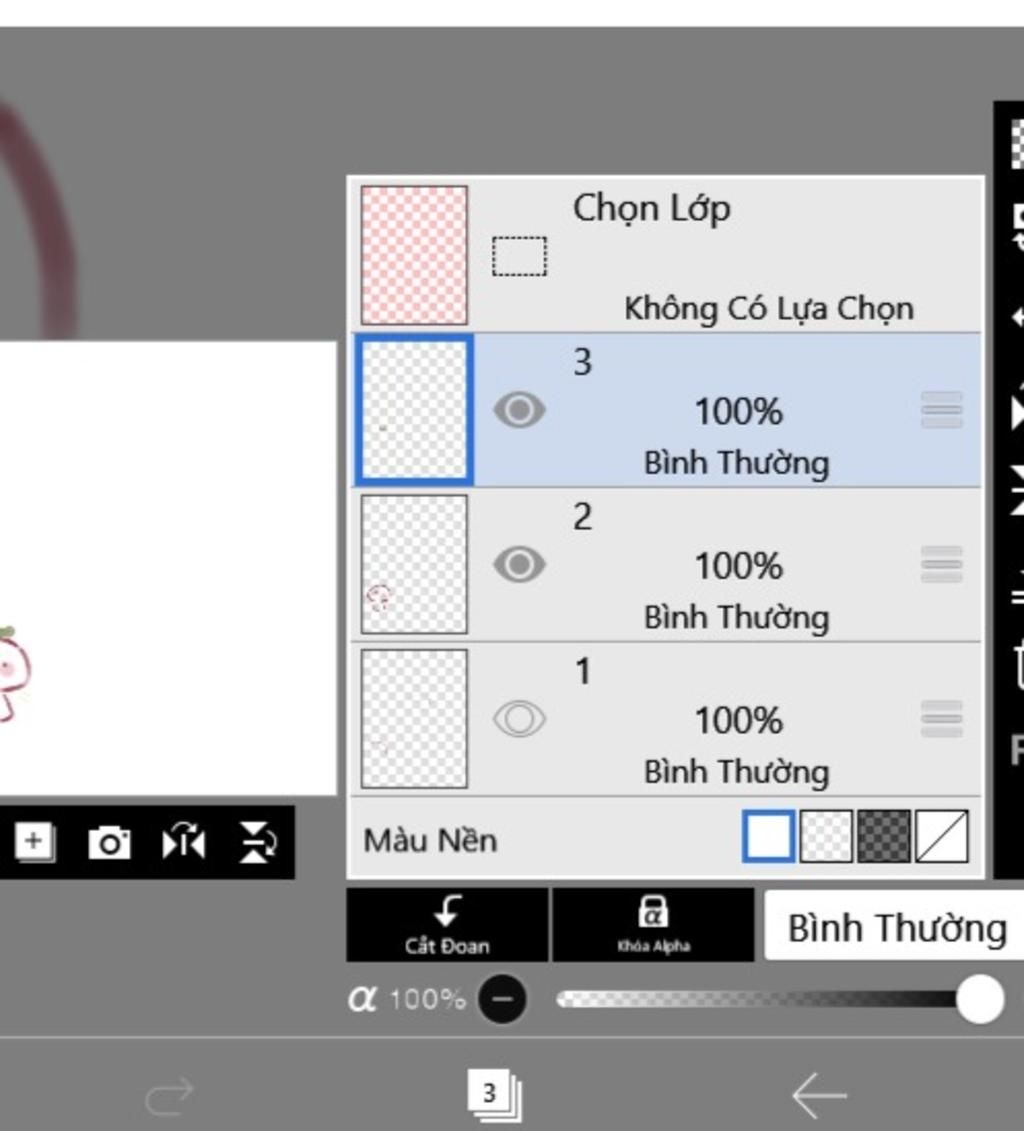This screenshot has height=1131, width=1024.
Task: Grab the reorder handle of layer 1
Action: tap(942, 719)
